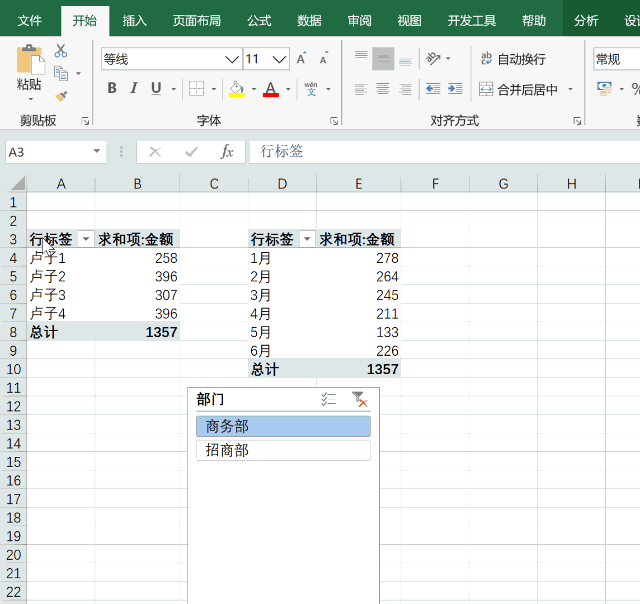640x604 pixels.
Task: Apply the red font color
Action: (x=271, y=89)
